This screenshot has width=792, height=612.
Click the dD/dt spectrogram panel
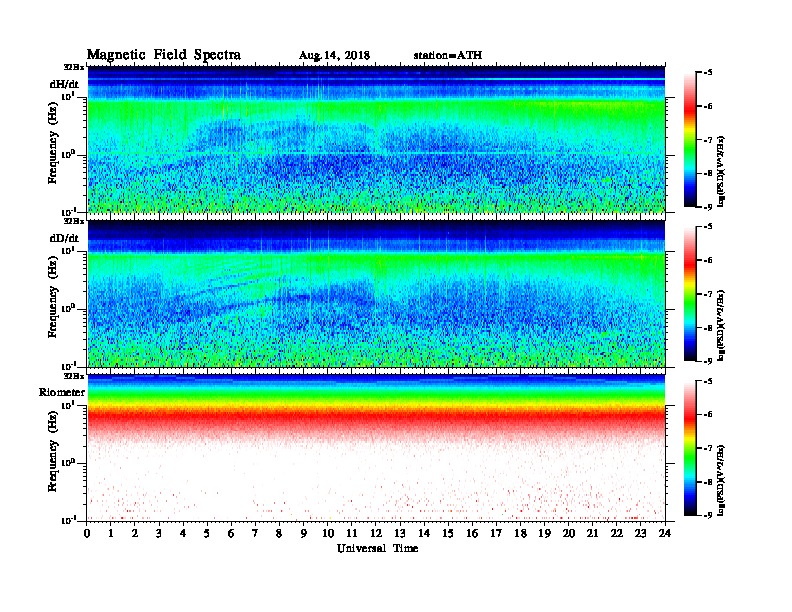pyautogui.click(x=376, y=293)
